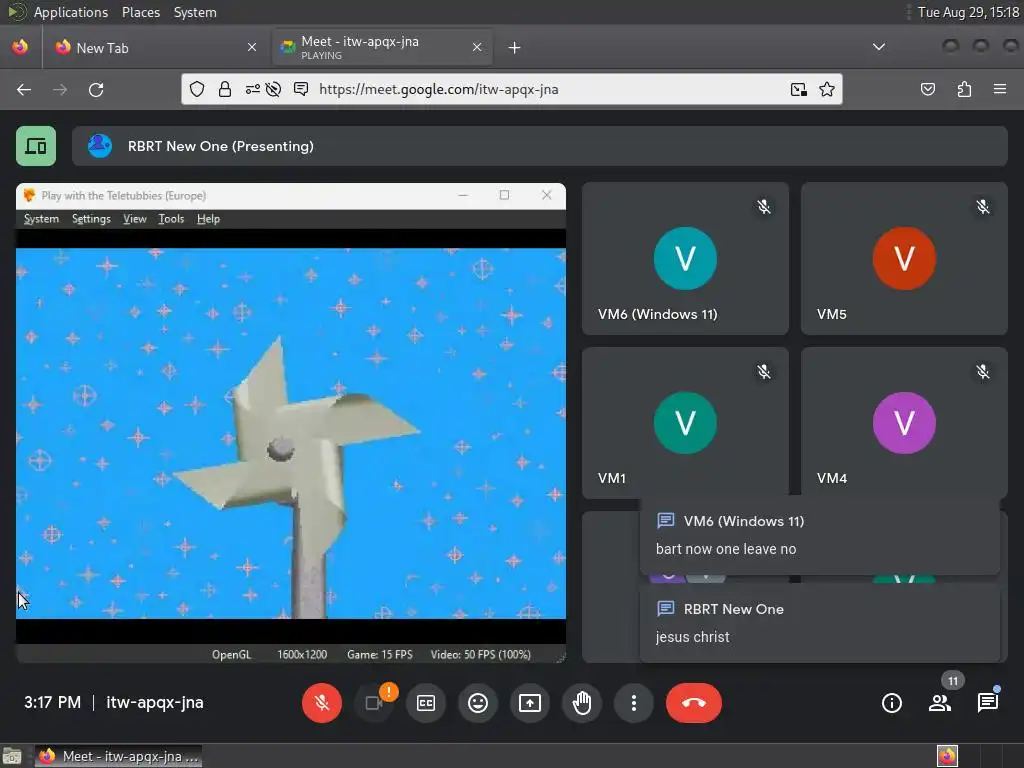Close the Meet tab
The height and width of the screenshot is (768, 1024).
477,47
